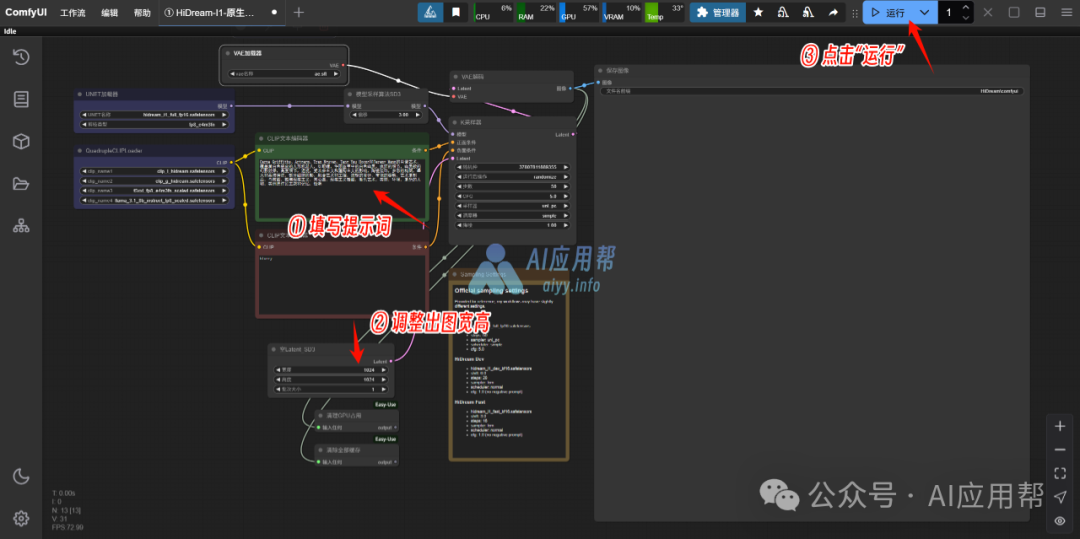Zoom out with the minus icon

pyautogui.click(x=1060, y=450)
